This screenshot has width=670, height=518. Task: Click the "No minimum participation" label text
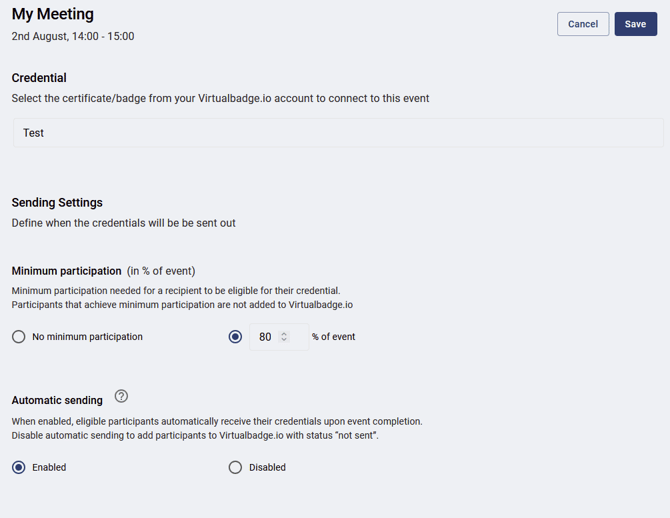point(87,337)
